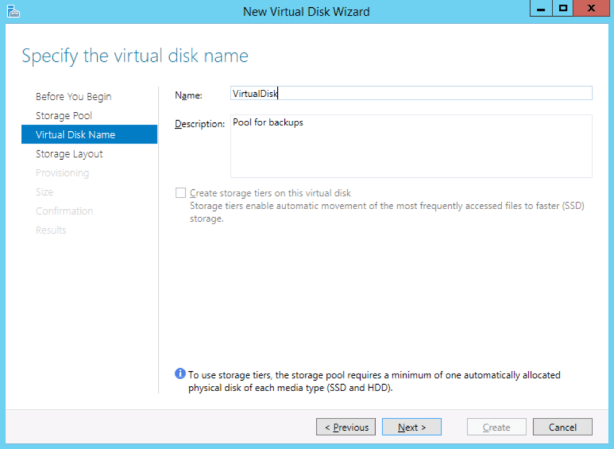Select the Storage Pool step in the sidebar
614x449 pixels.
tap(66, 115)
